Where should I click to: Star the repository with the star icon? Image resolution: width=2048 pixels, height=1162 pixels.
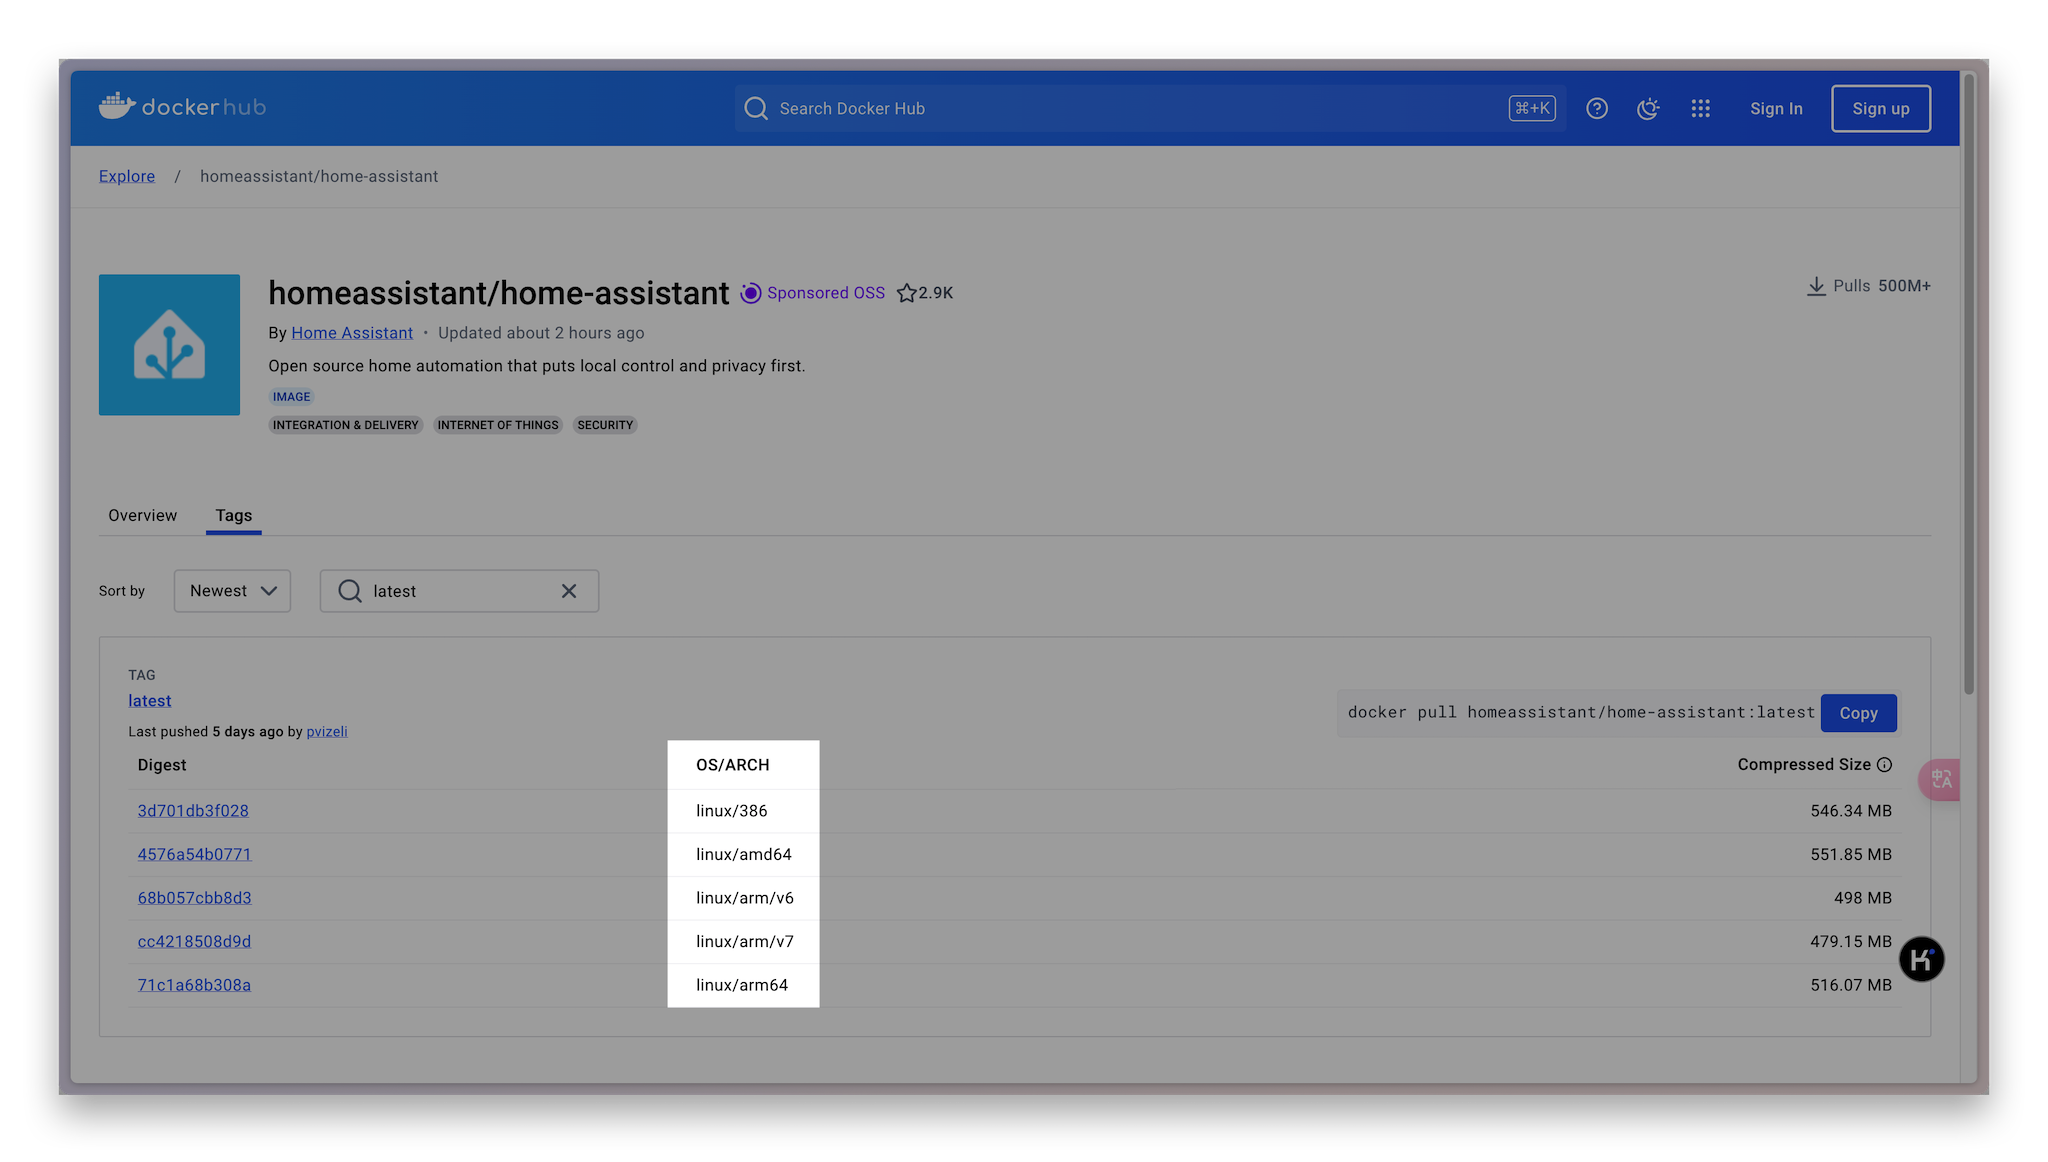[x=906, y=293]
